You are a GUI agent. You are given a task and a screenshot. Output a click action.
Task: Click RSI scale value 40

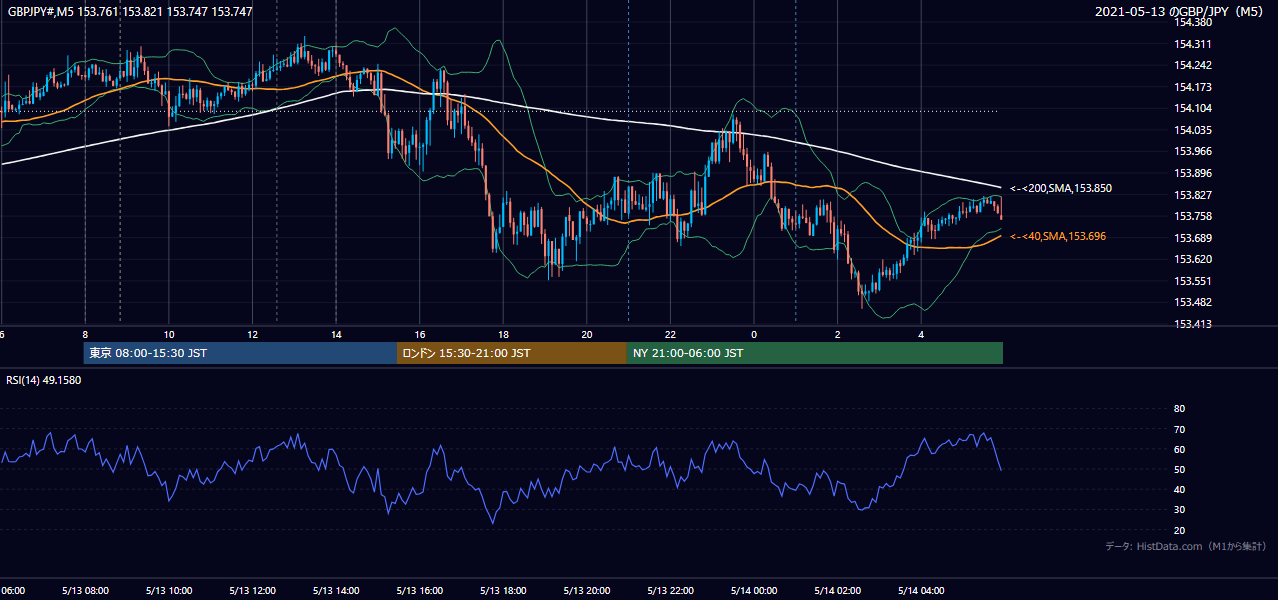click(x=1179, y=489)
